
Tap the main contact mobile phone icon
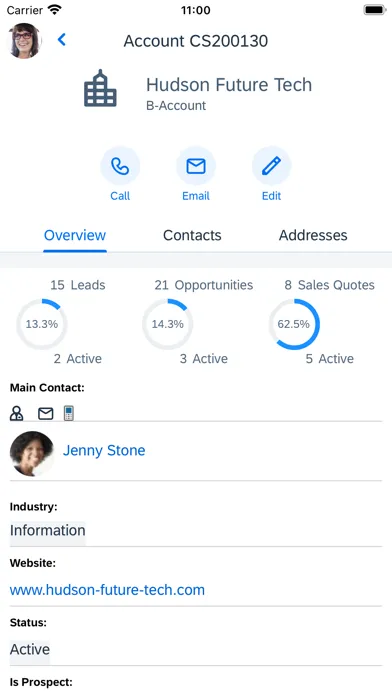(x=68, y=413)
